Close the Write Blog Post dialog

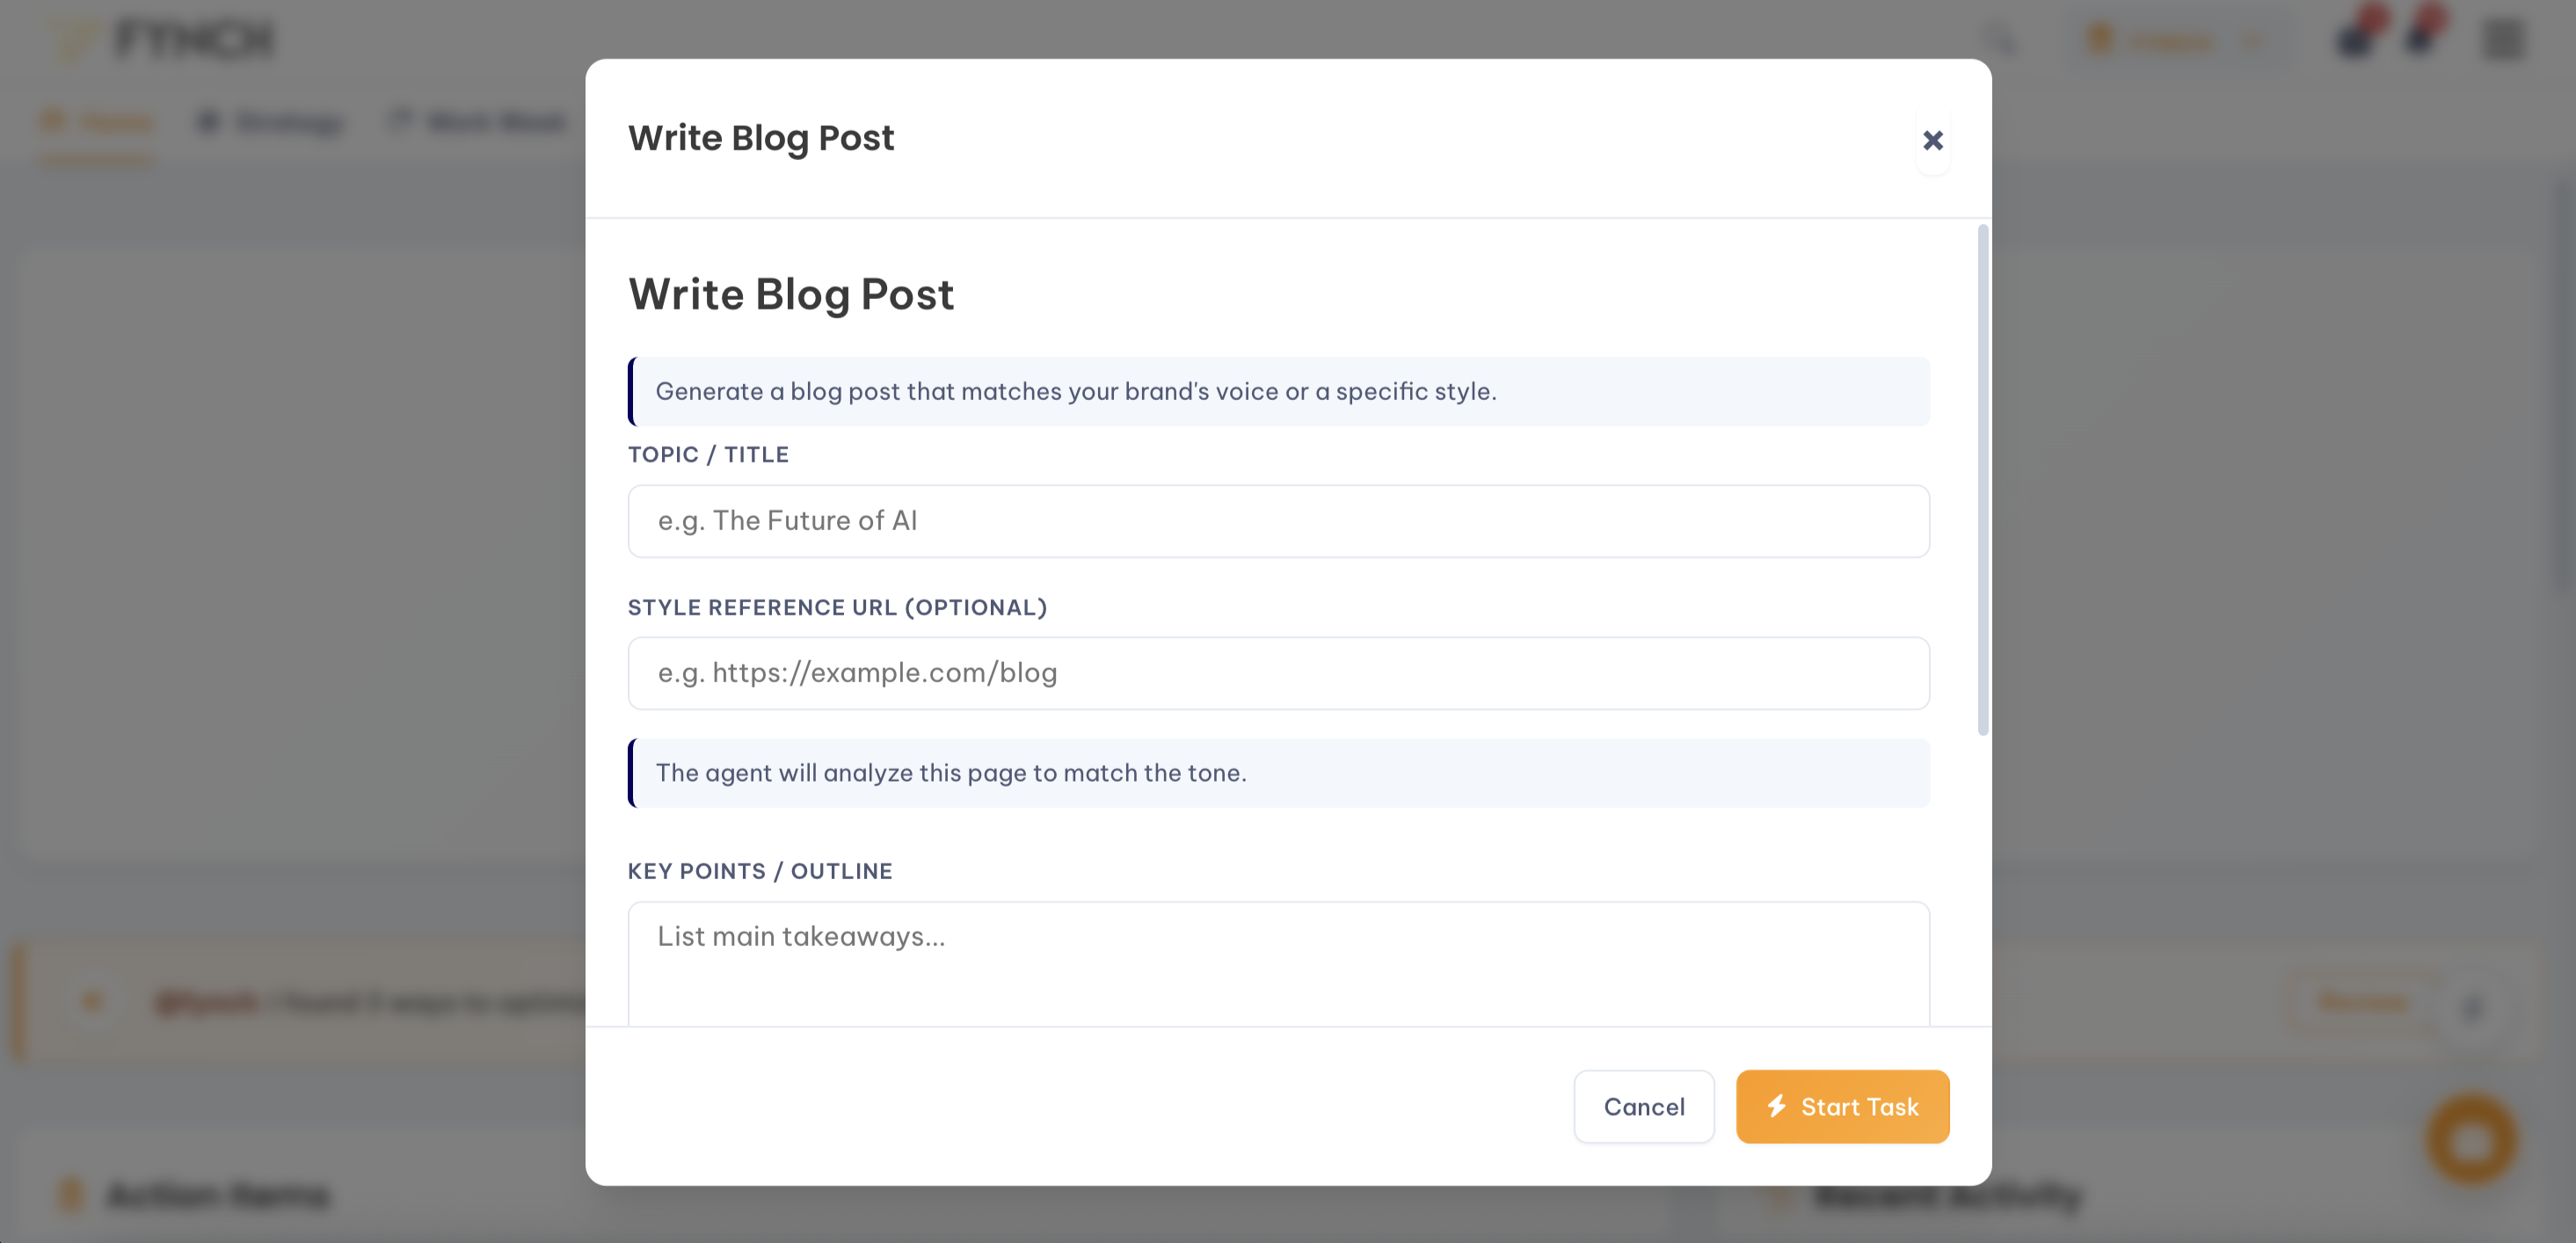pyautogui.click(x=1933, y=140)
